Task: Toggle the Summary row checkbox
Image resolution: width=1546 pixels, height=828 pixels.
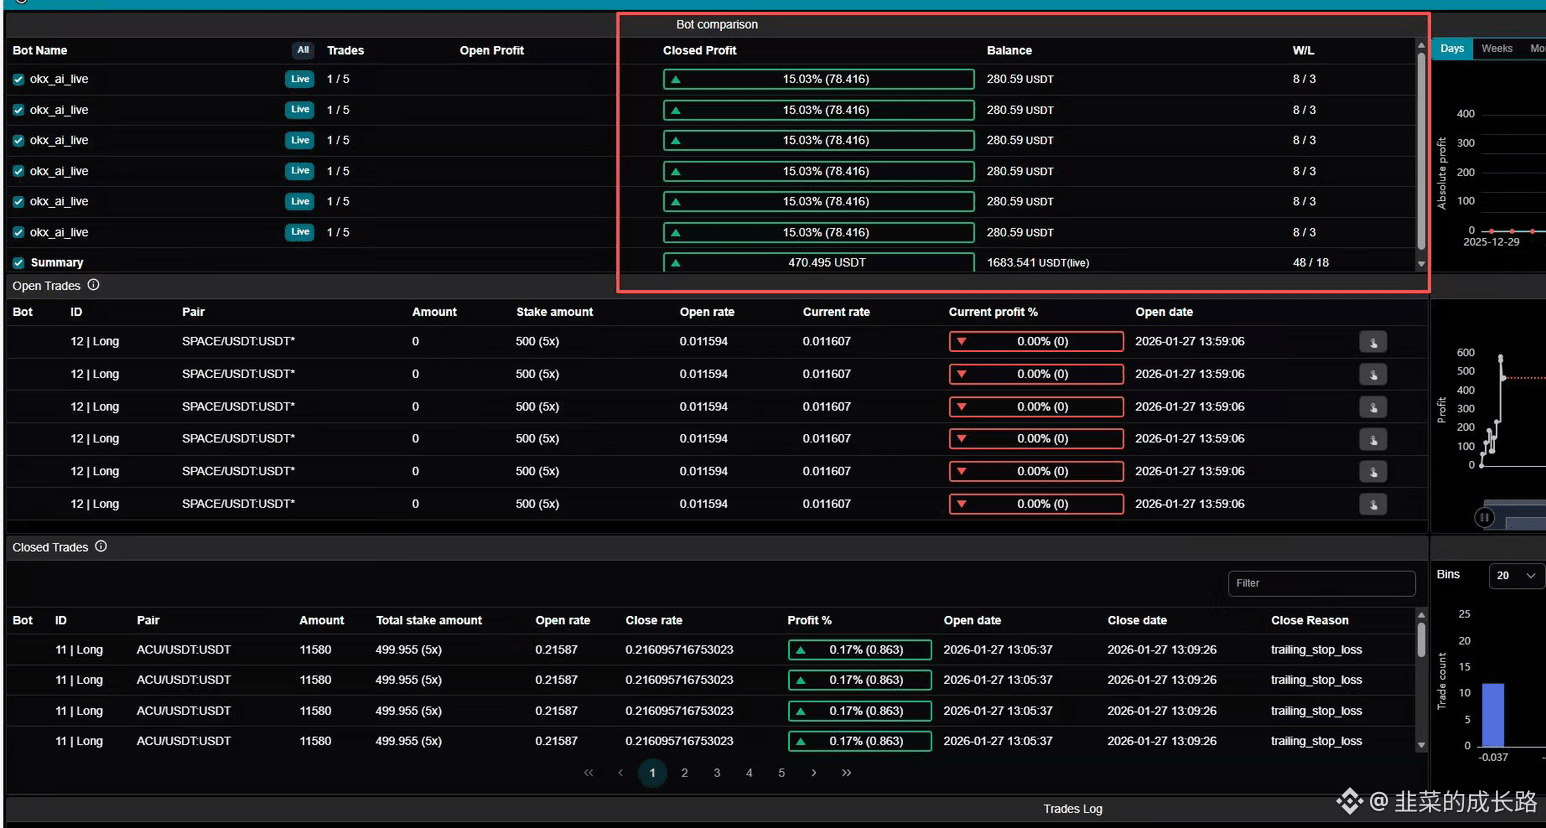Action: tap(18, 263)
